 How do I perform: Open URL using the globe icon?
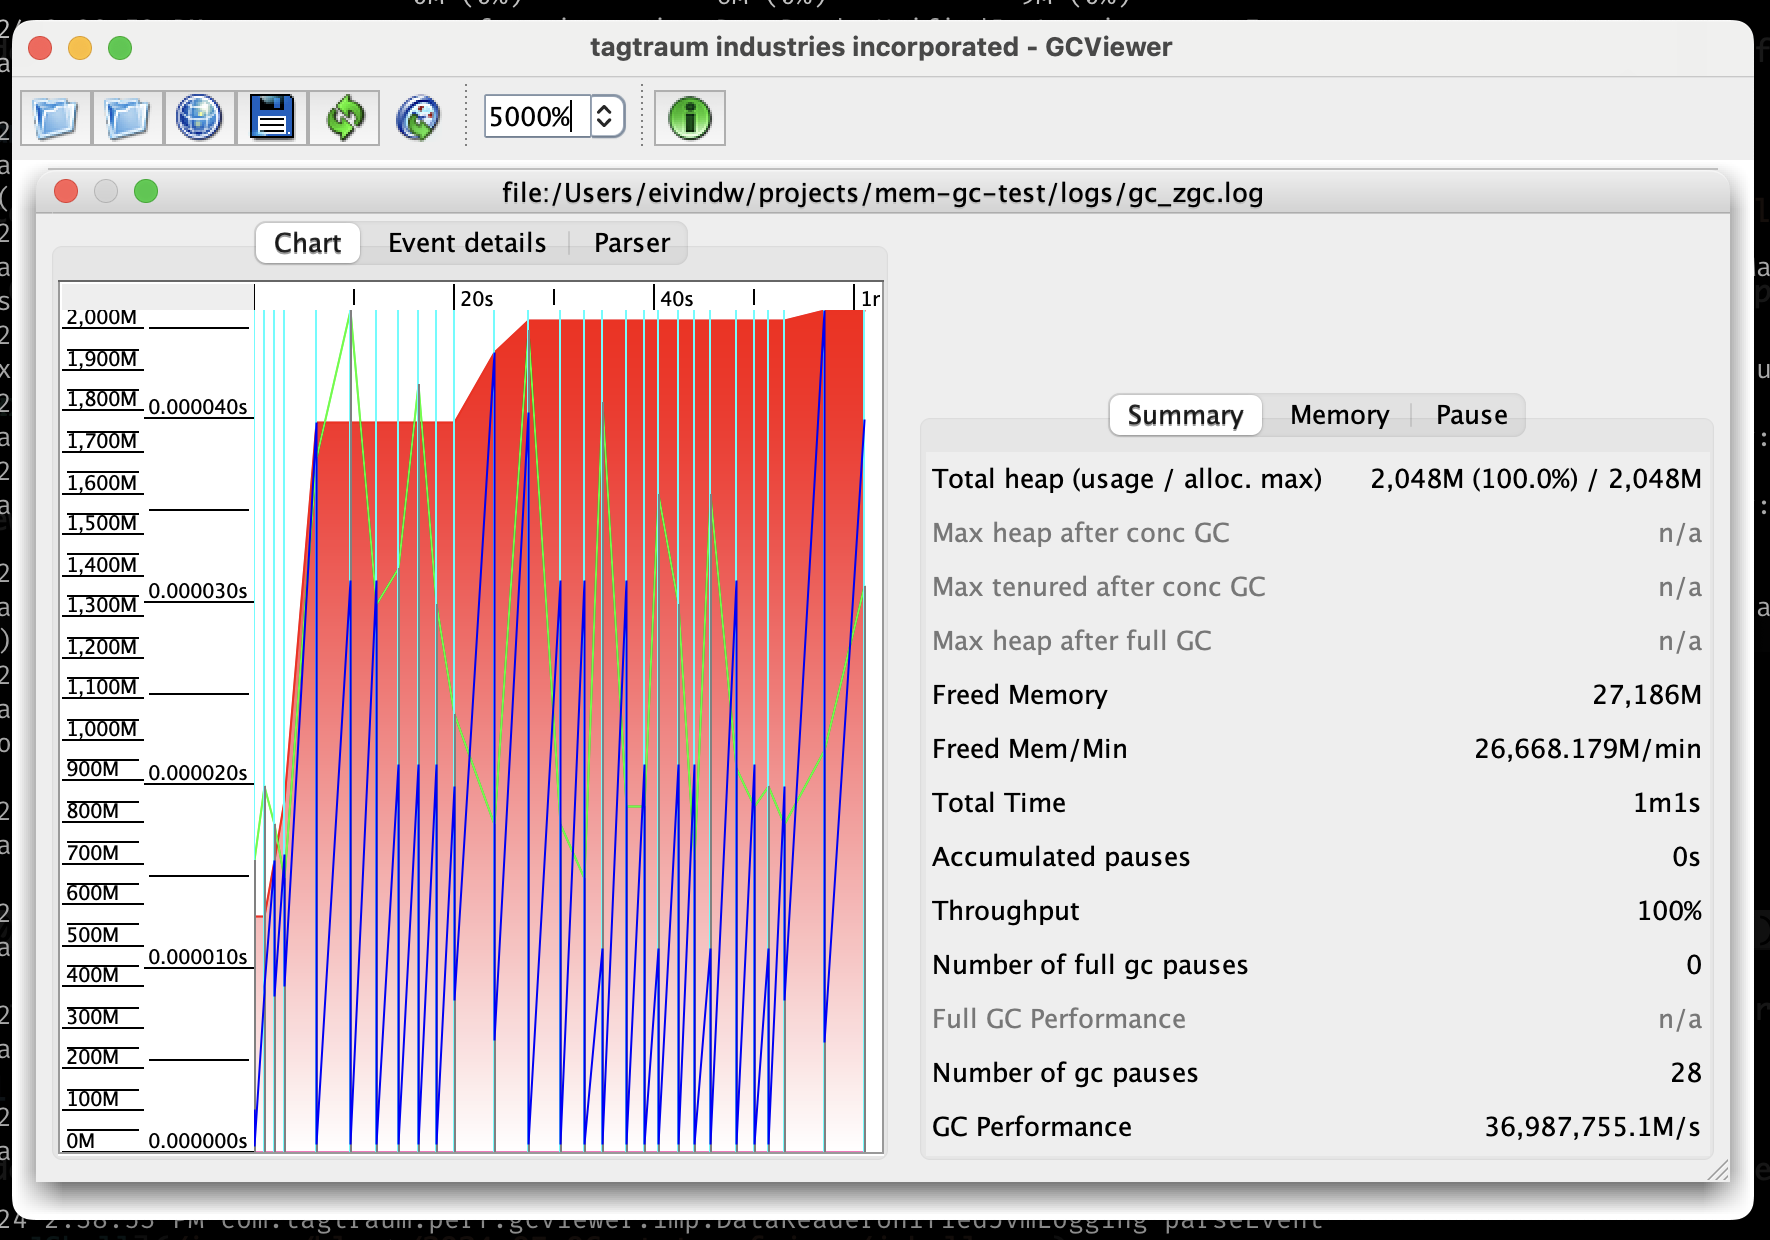coord(199,118)
